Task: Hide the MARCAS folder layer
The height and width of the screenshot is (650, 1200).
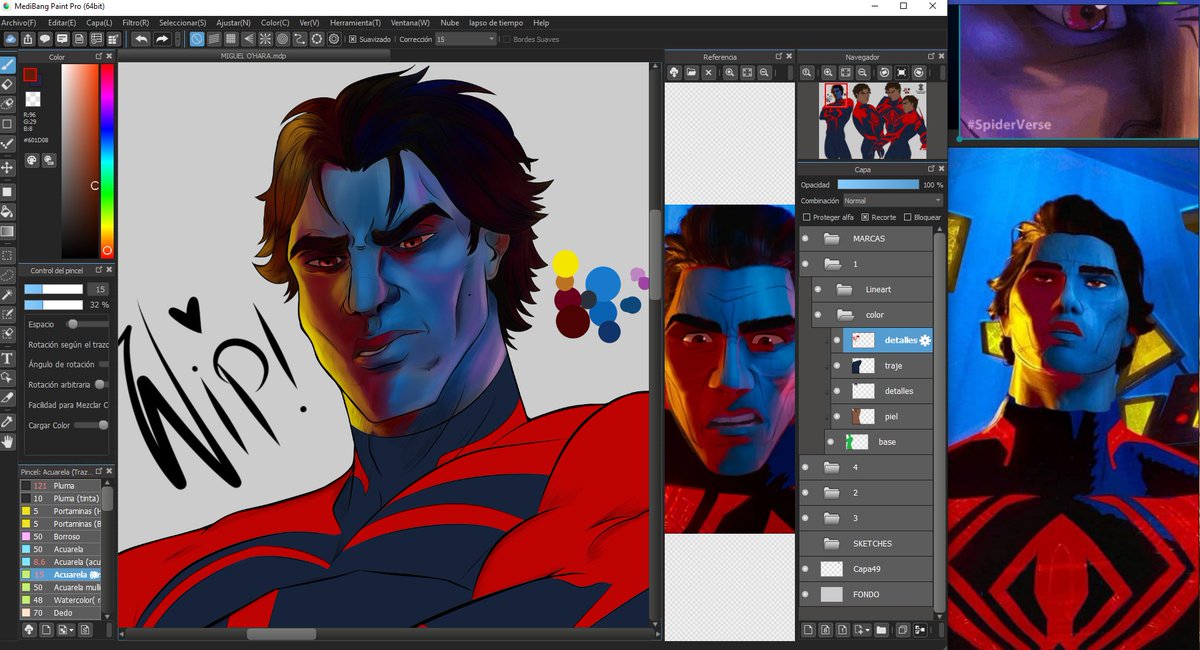Action: pyautogui.click(x=805, y=239)
